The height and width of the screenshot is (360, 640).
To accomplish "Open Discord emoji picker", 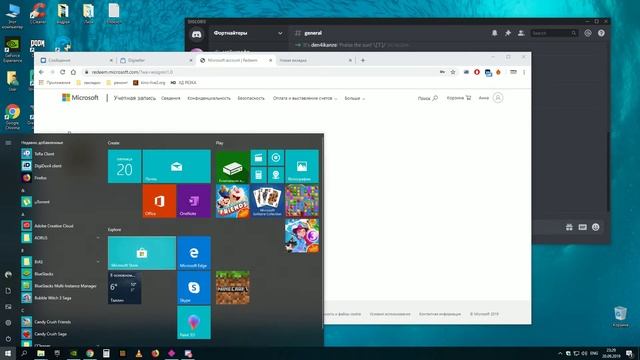I will coord(596,227).
